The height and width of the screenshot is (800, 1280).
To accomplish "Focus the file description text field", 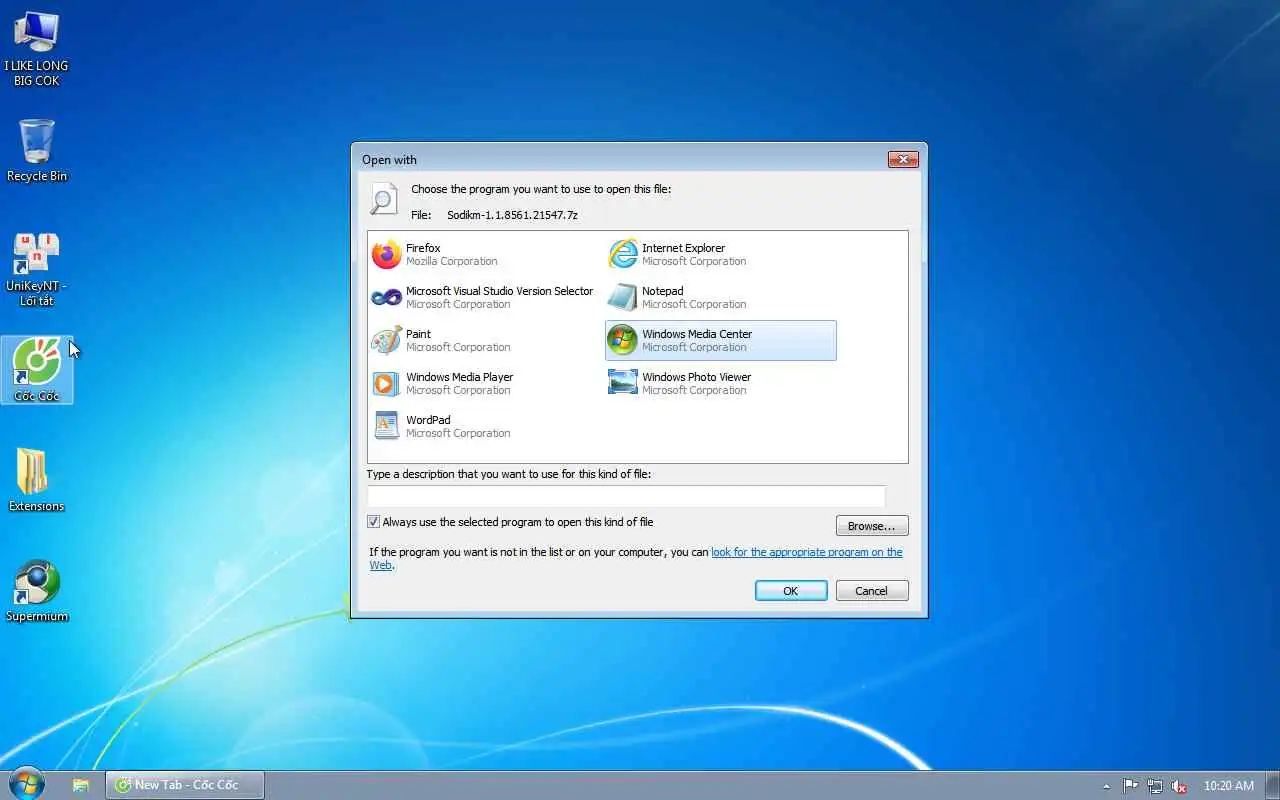I will 626,496.
